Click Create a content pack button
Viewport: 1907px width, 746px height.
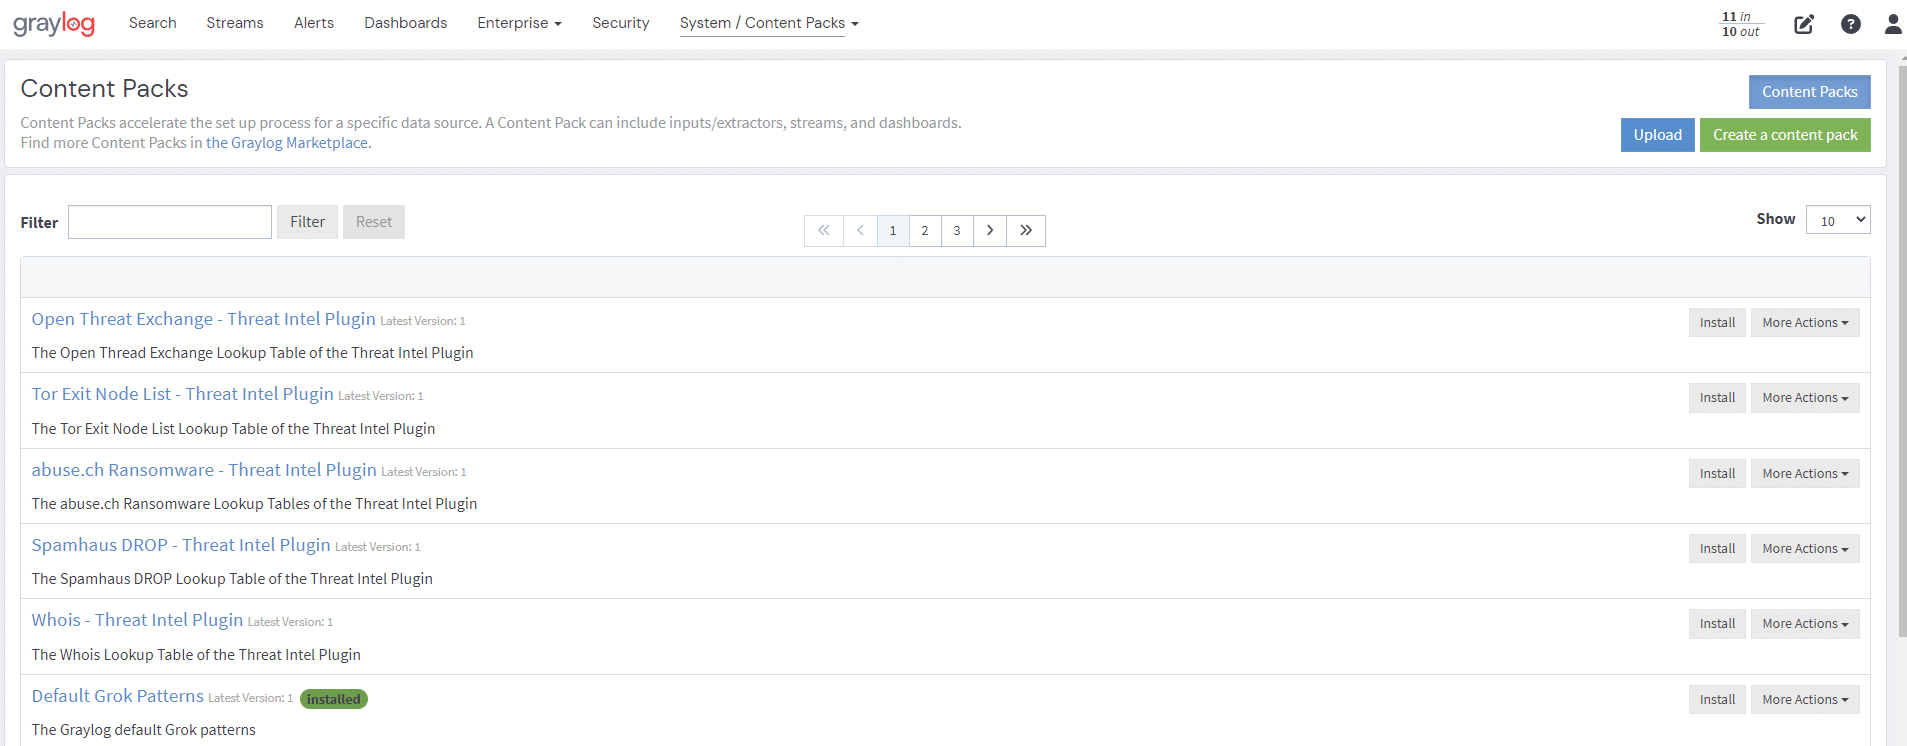1784,135
